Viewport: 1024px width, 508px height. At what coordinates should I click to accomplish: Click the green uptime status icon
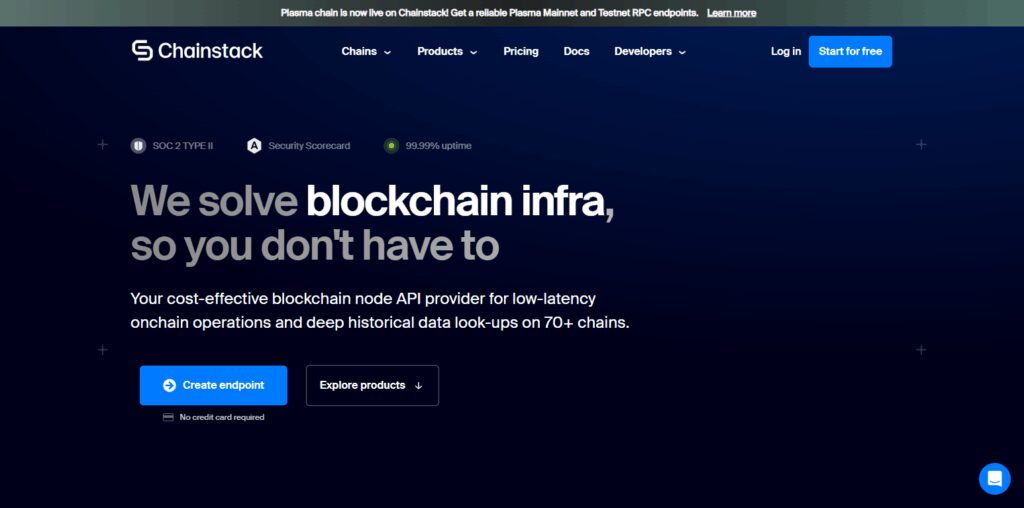click(x=391, y=146)
